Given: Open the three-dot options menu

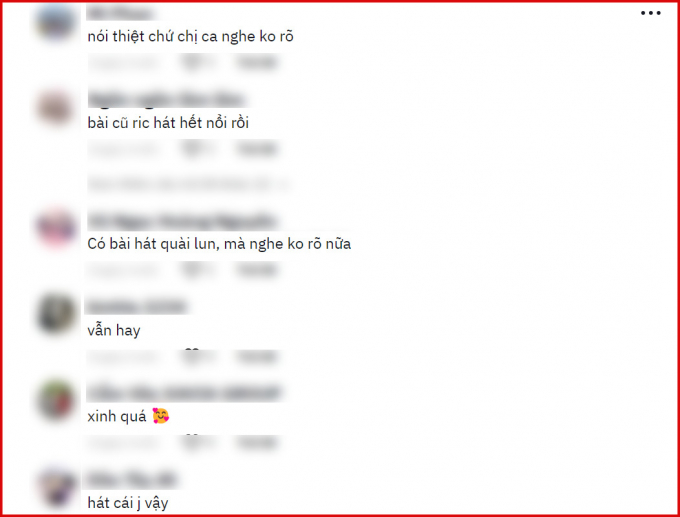Looking at the screenshot, I should [x=651, y=13].
